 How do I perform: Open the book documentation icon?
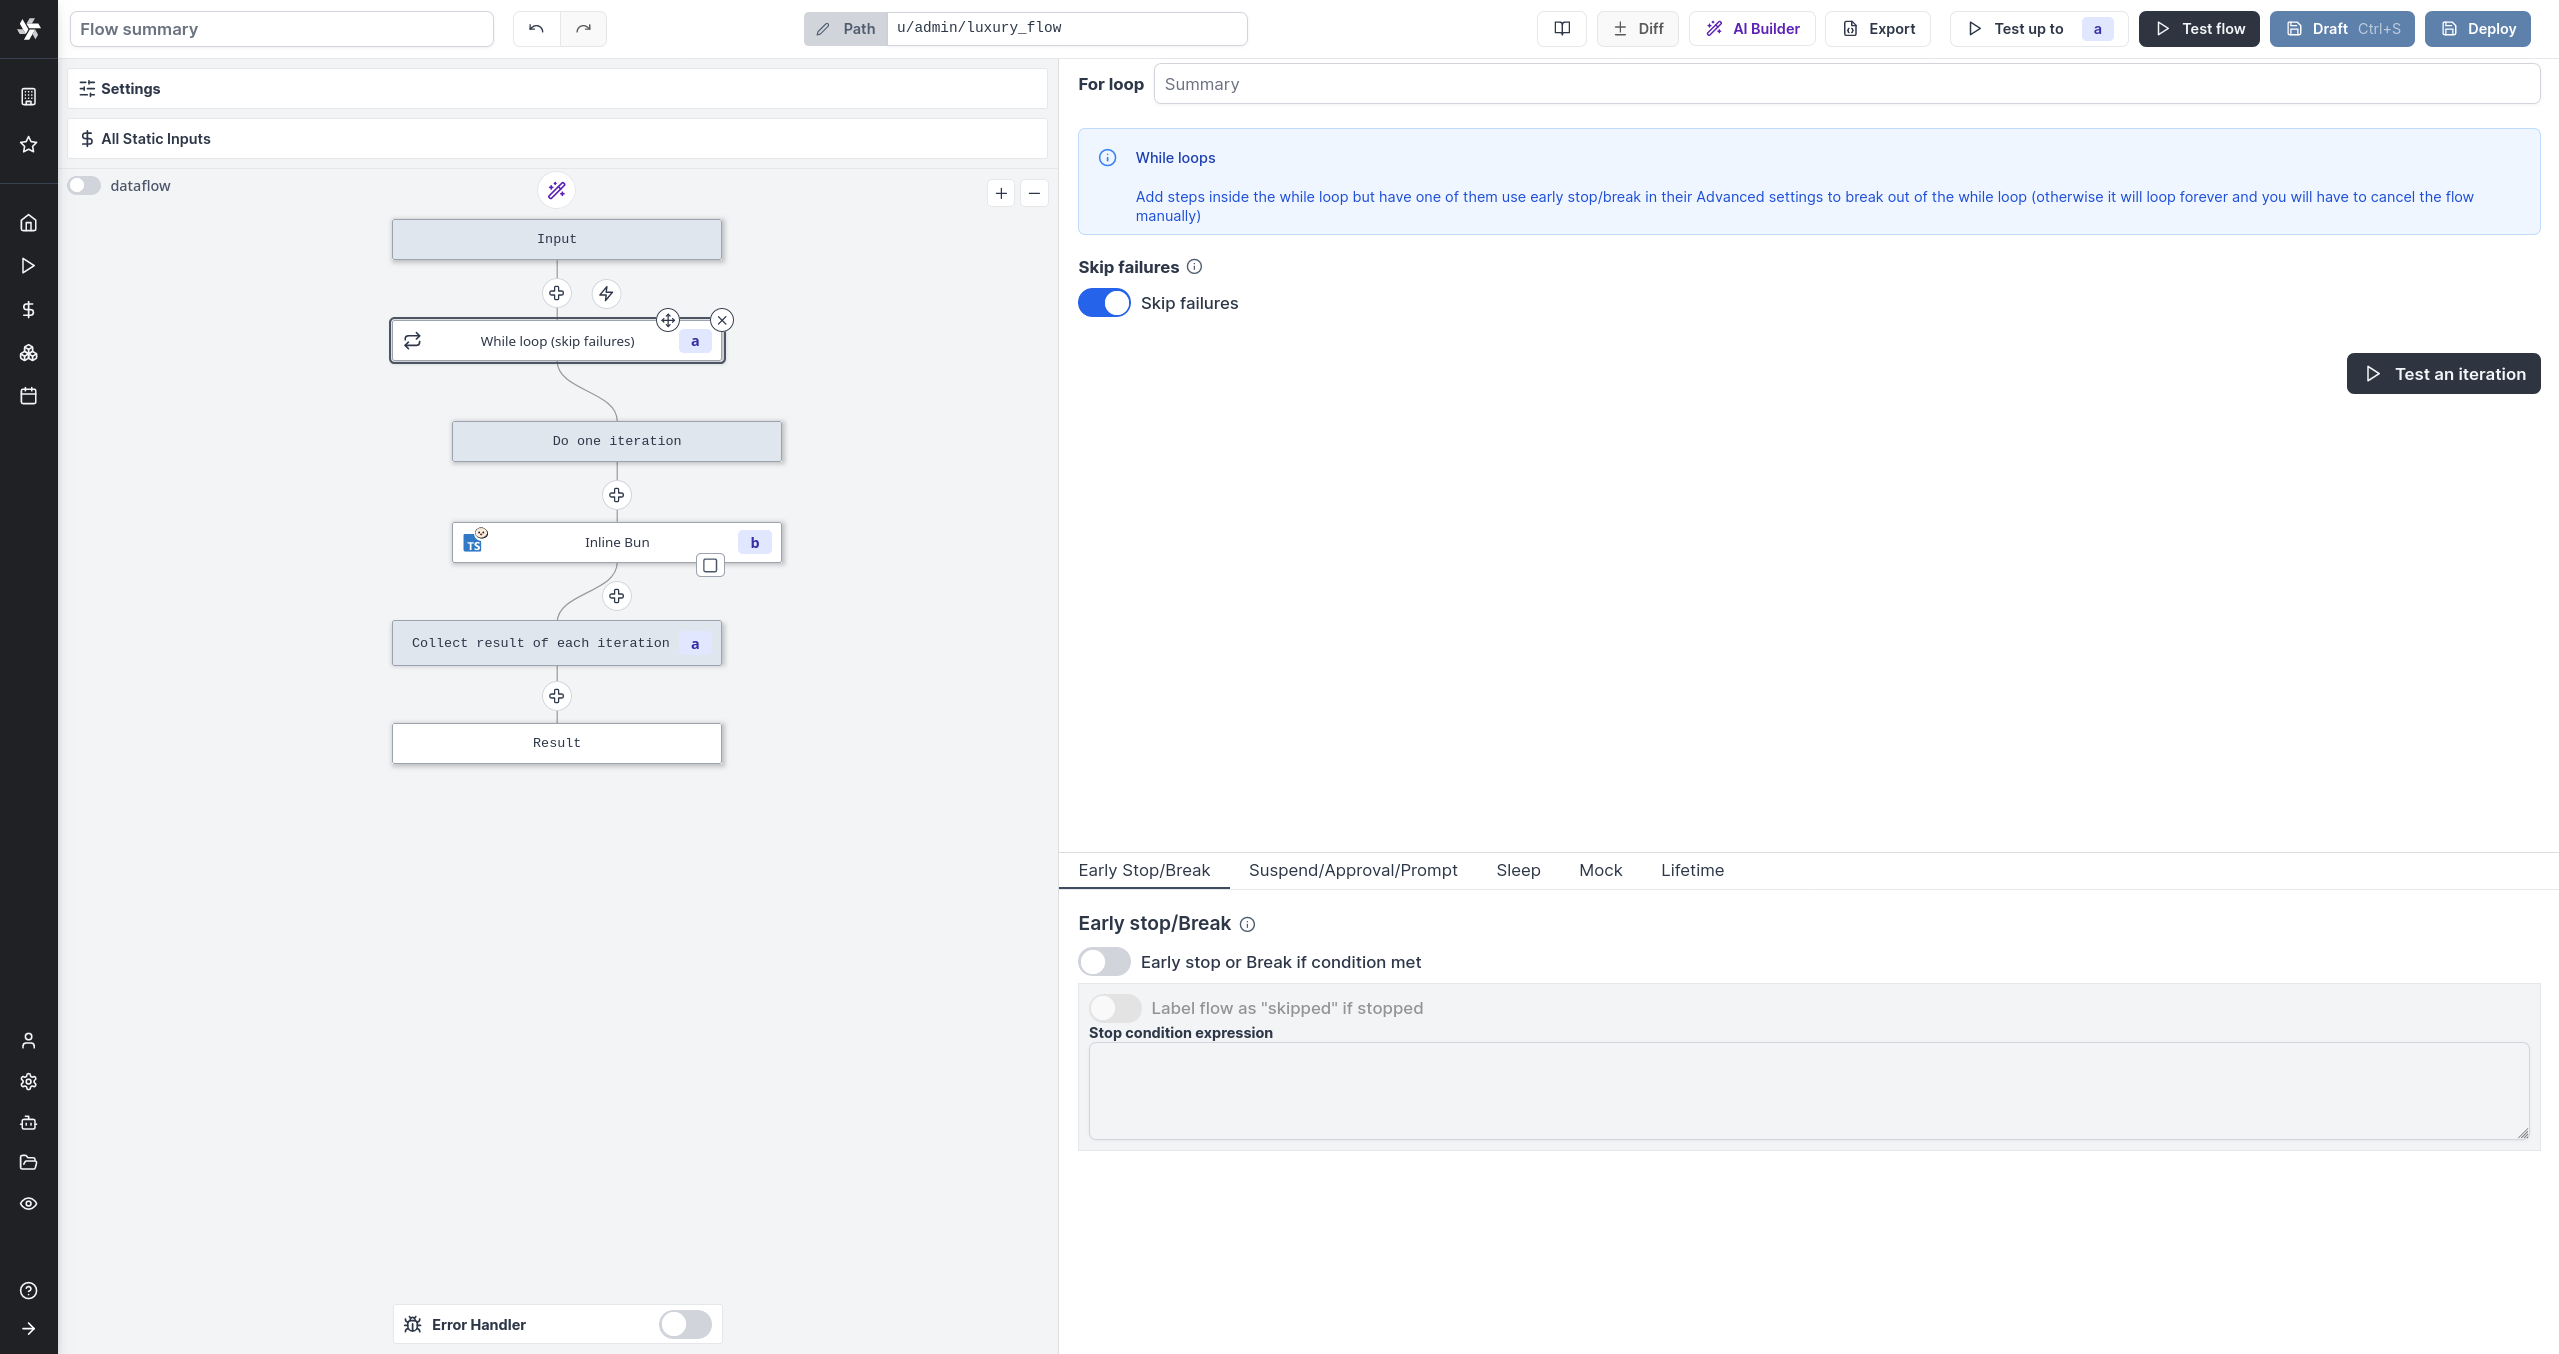[x=1562, y=29]
